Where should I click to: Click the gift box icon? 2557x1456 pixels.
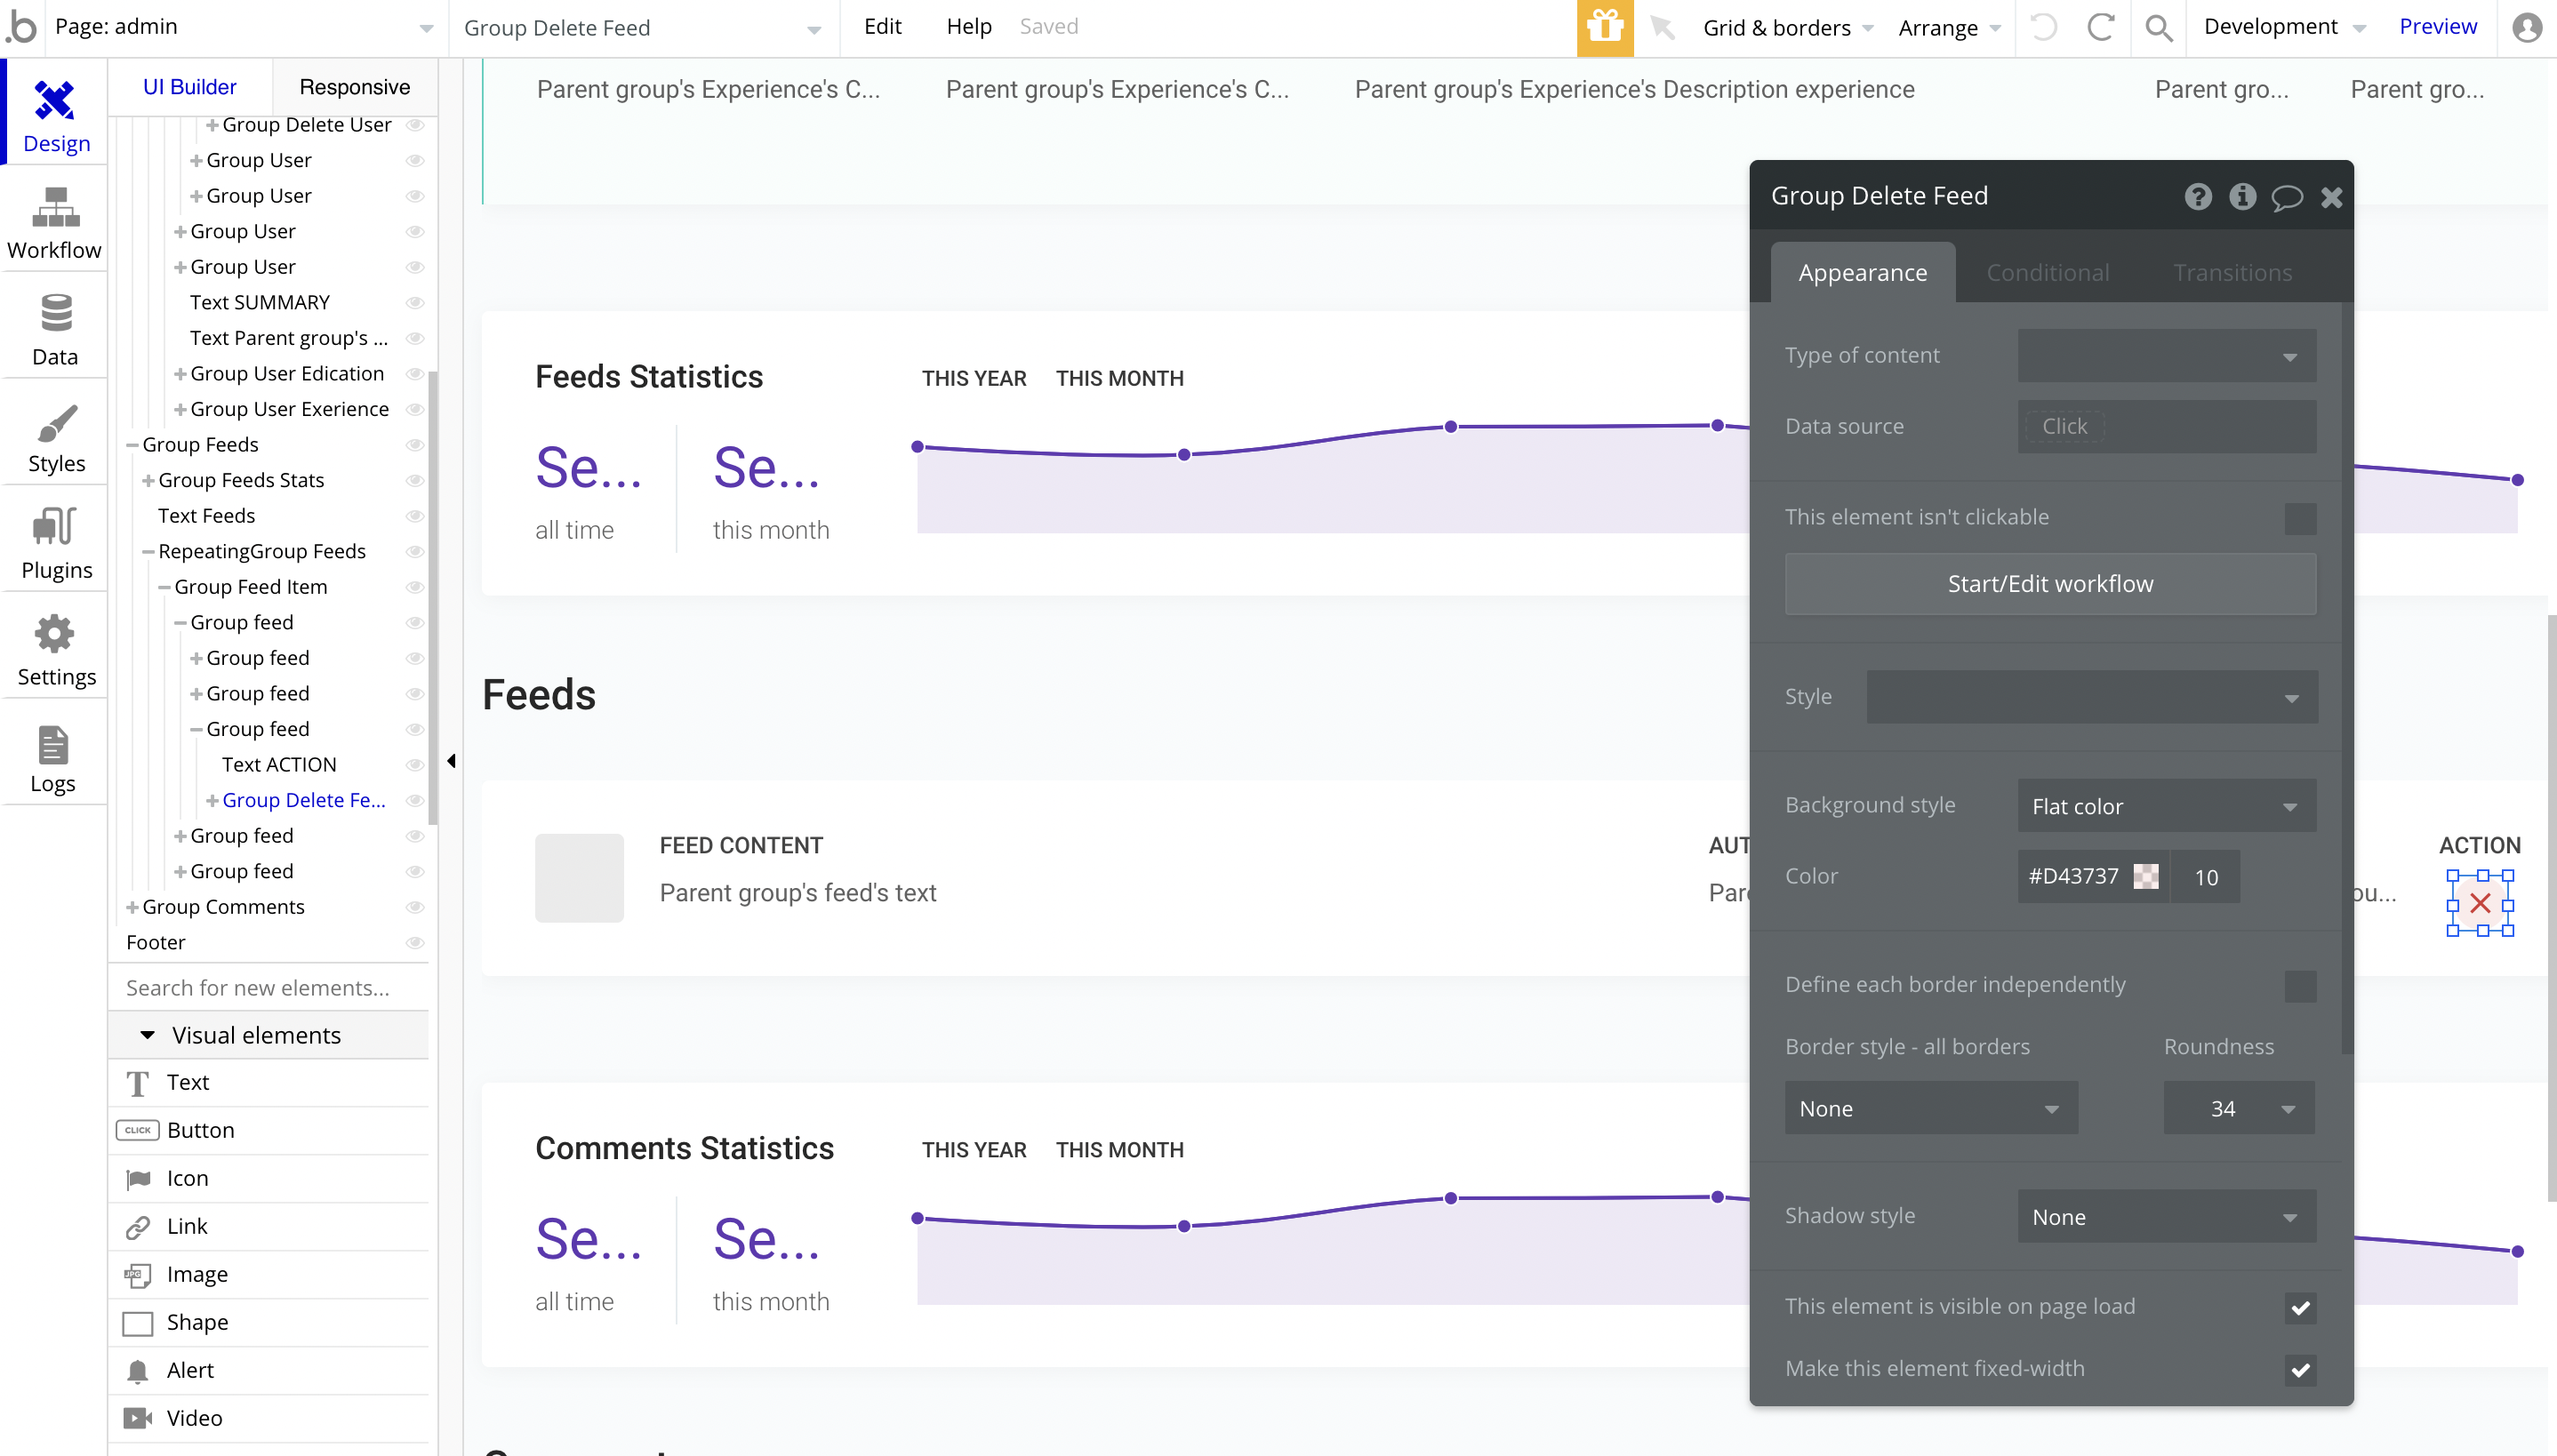[1605, 27]
